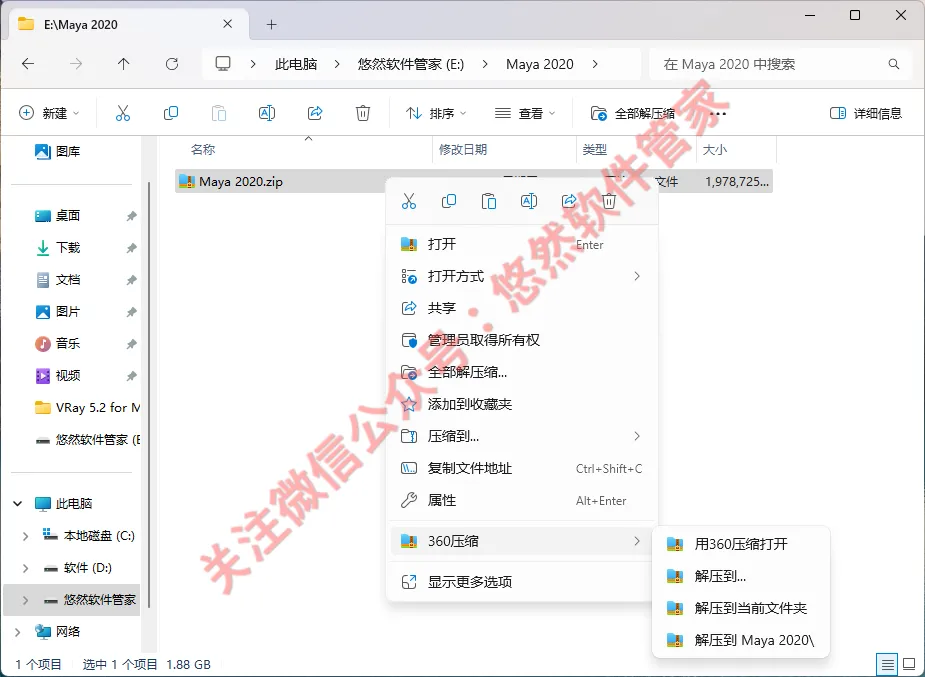Open the 新建 dropdown
This screenshot has height=677, width=925.
pos(50,113)
